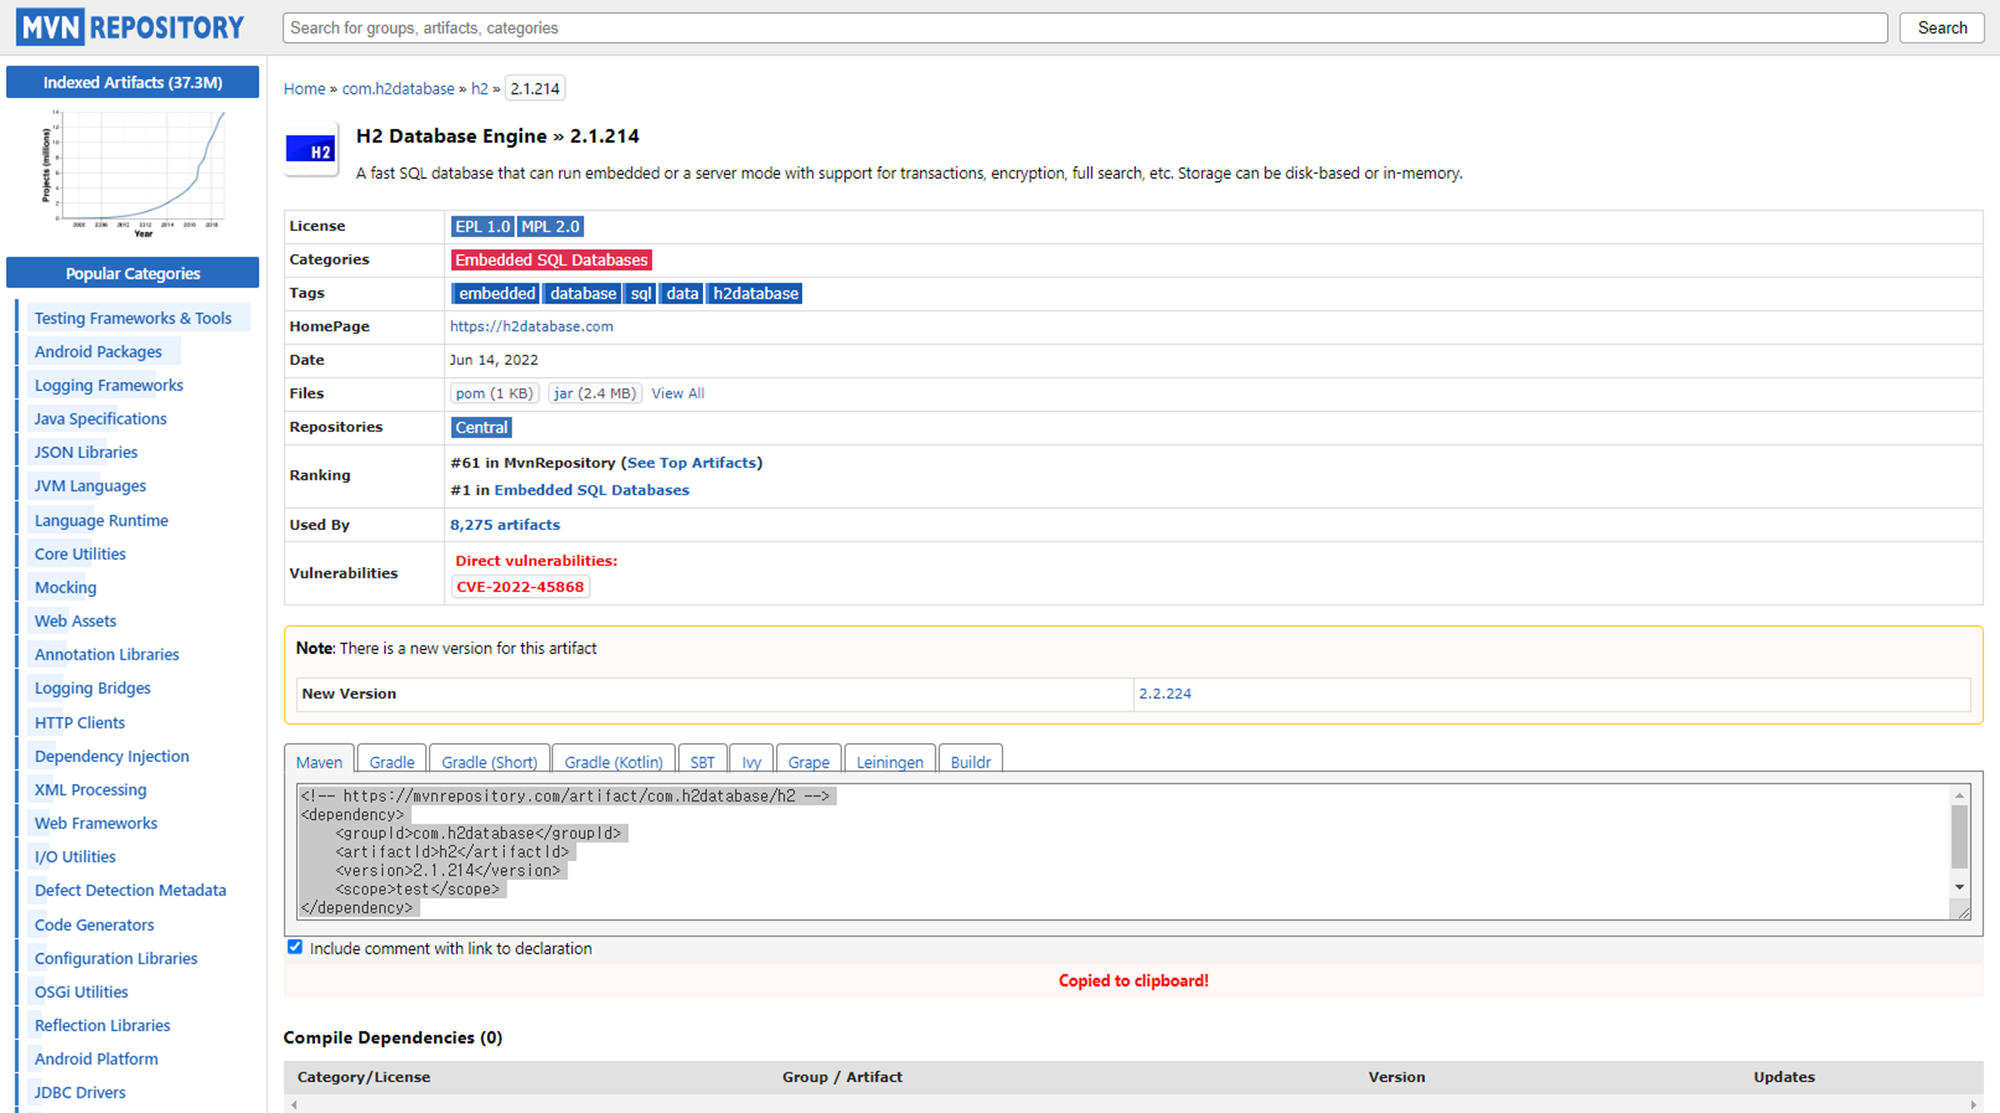Open 8,275 artifacts used-by link

coord(505,524)
